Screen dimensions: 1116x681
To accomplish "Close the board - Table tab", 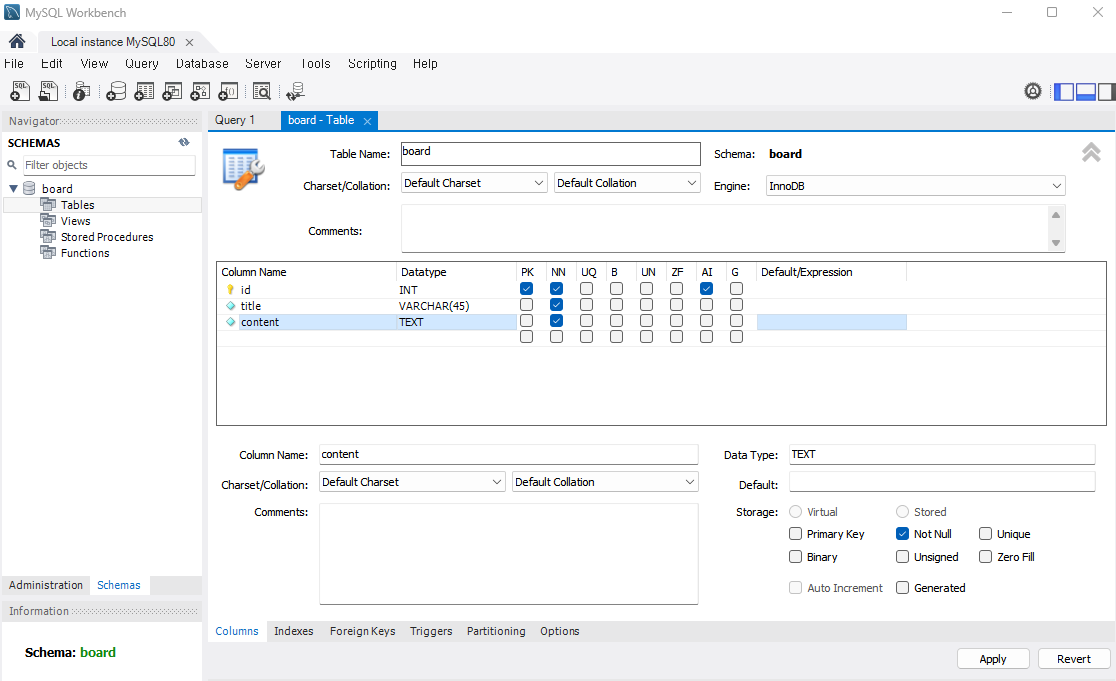I will 367,121.
